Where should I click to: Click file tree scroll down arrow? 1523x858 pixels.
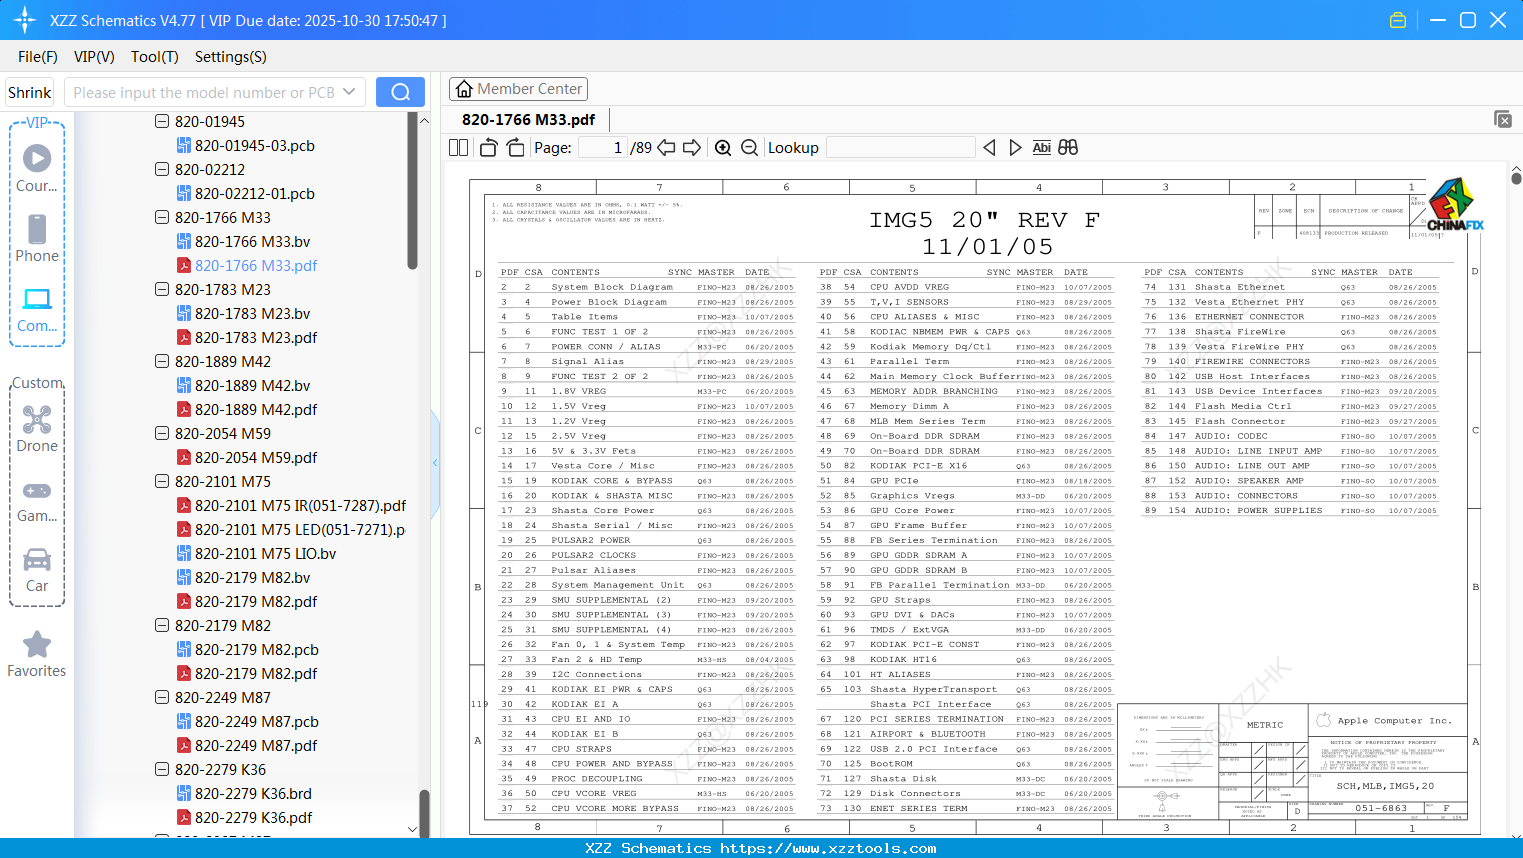click(x=412, y=829)
